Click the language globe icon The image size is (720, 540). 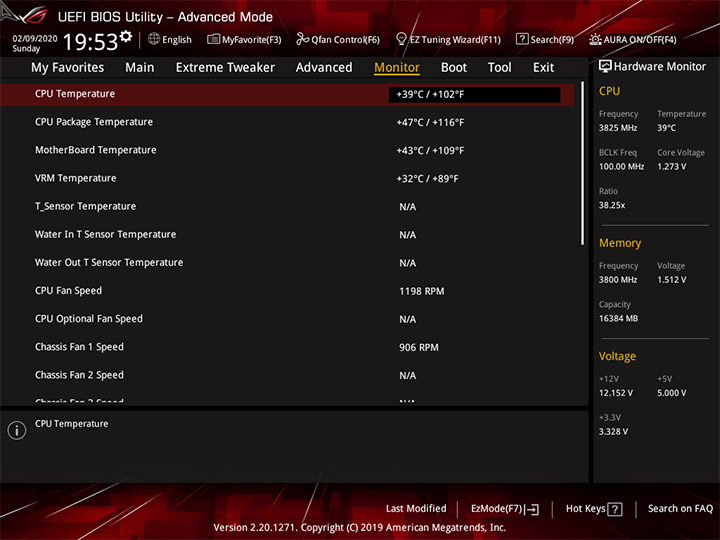[x=154, y=39]
